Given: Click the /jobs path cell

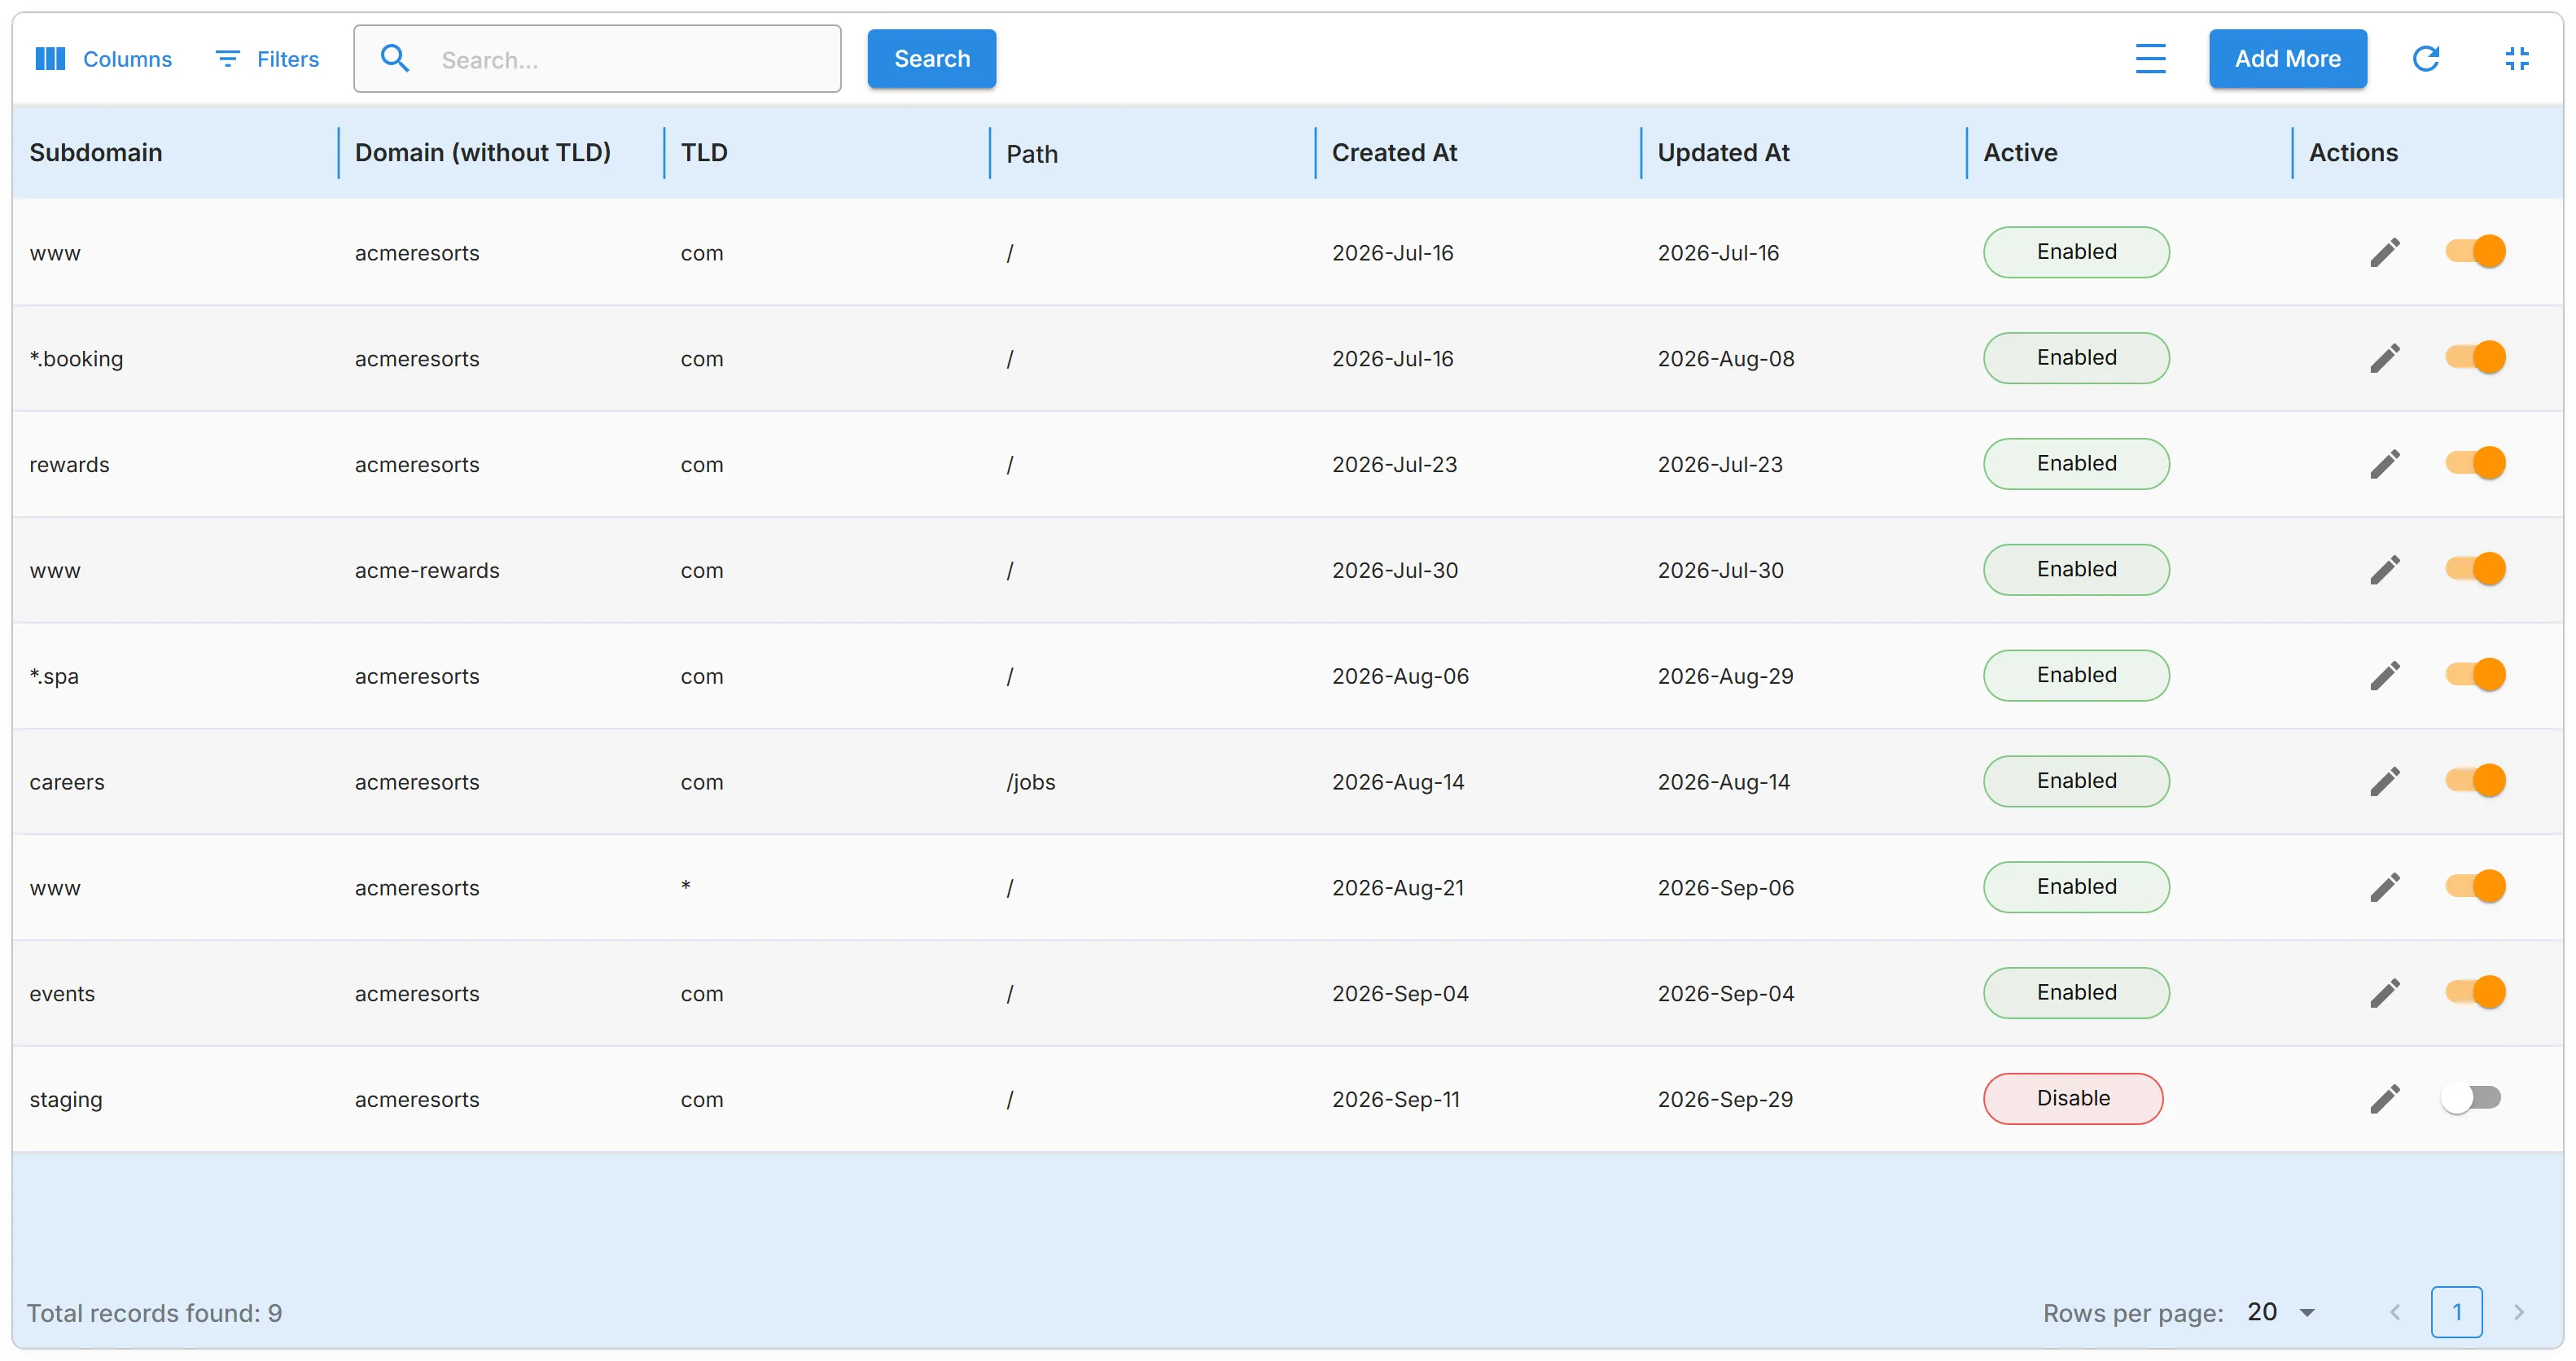Looking at the screenshot, I should 1031,782.
